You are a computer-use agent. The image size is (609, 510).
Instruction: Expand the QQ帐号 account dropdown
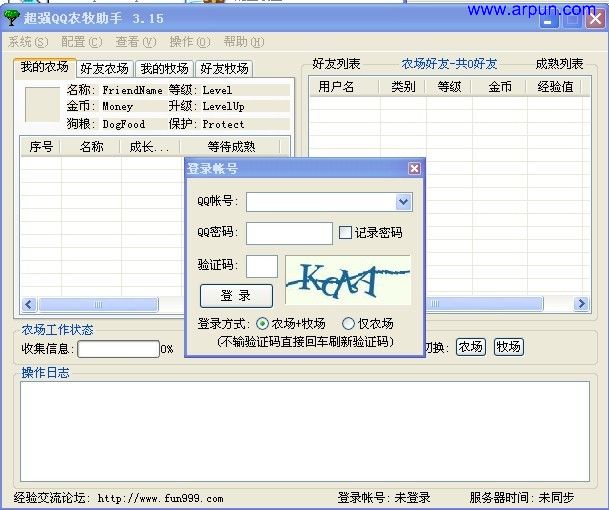coord(403,202)
